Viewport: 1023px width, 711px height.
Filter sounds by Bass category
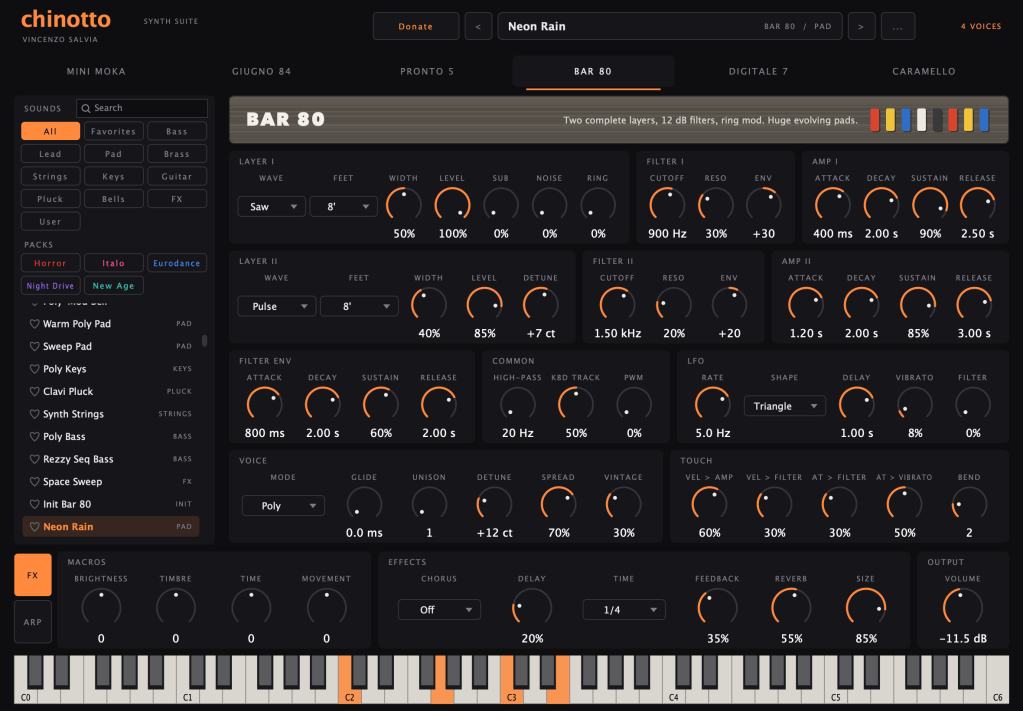[x=177, y=131]
